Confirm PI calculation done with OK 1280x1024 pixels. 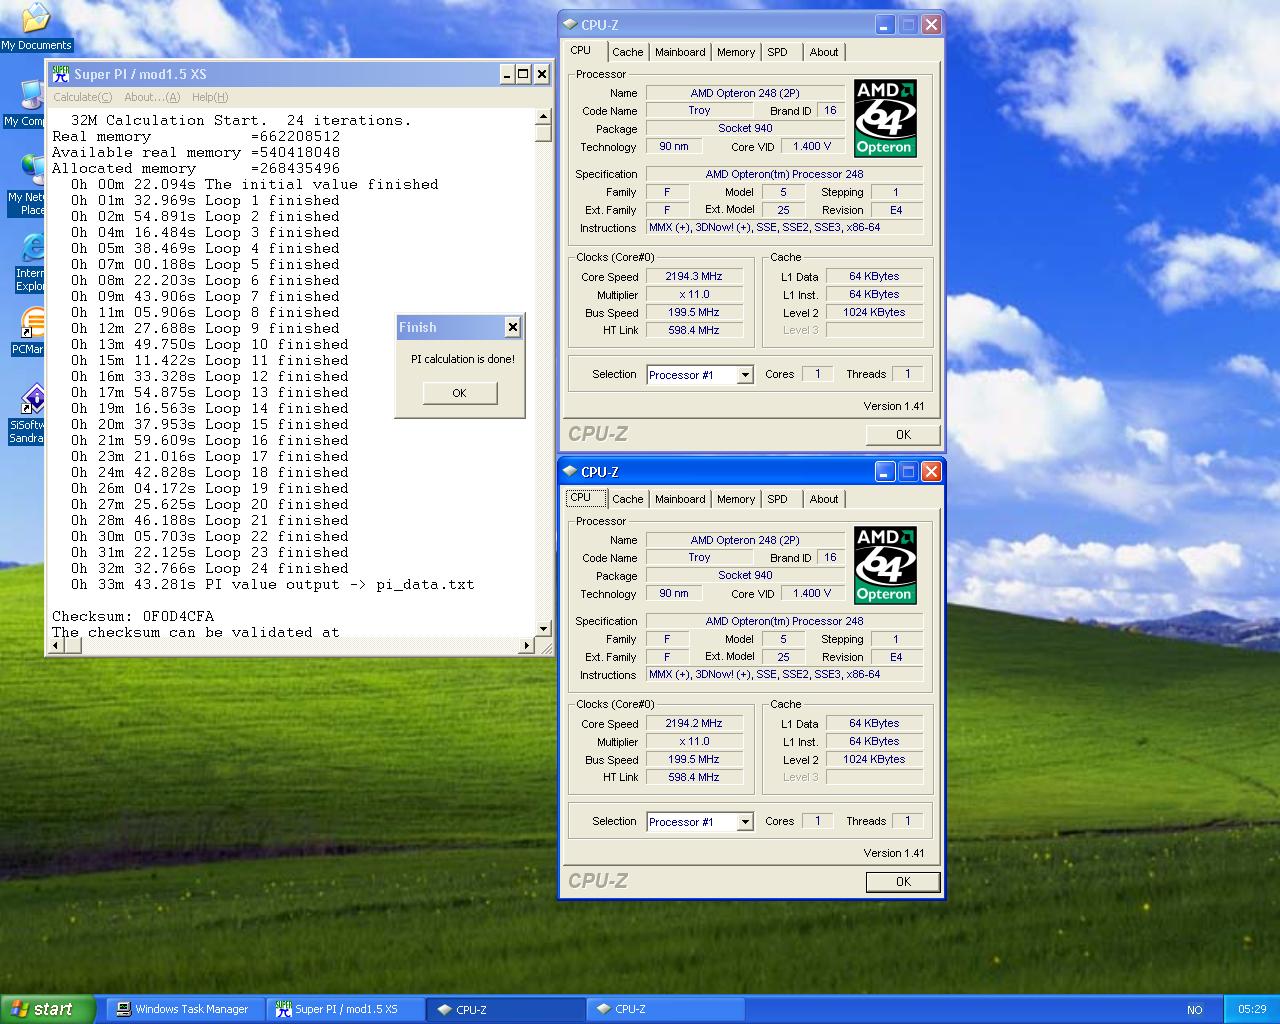point(459,393)
